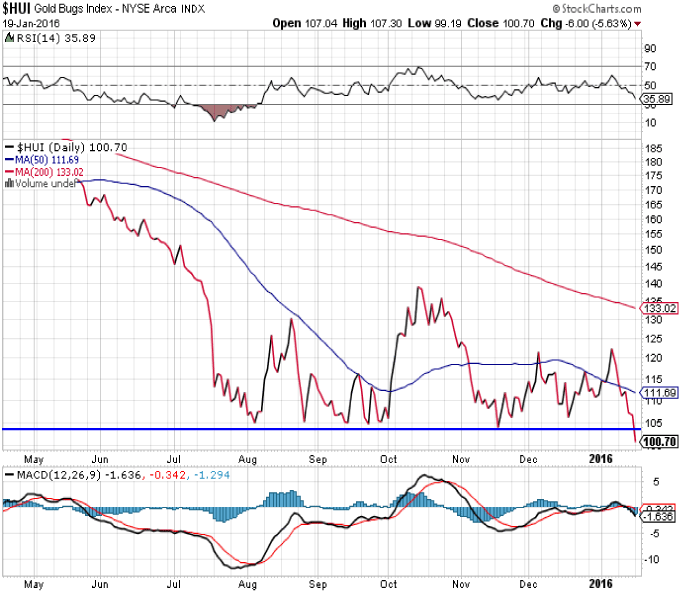
Task: Click the Gold Bugs Index name text
Action: pos(77,8)
